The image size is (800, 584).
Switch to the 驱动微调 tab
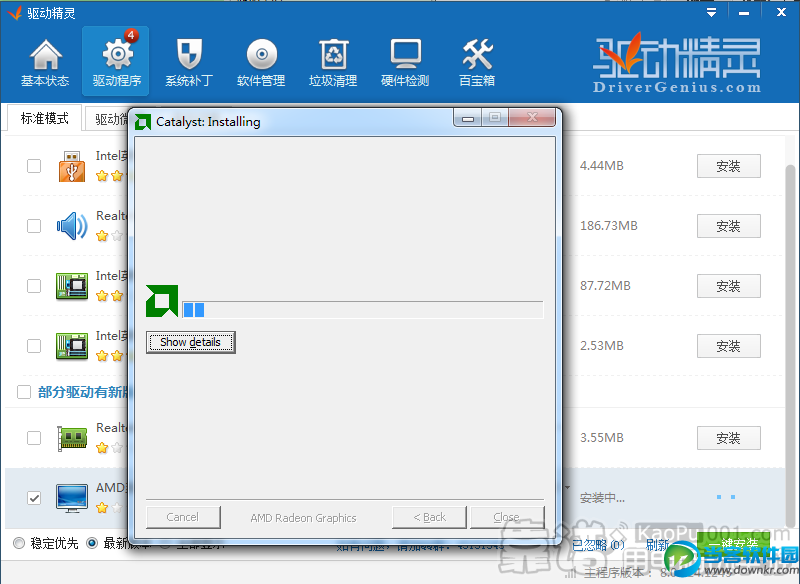click(x=107, y=119)
